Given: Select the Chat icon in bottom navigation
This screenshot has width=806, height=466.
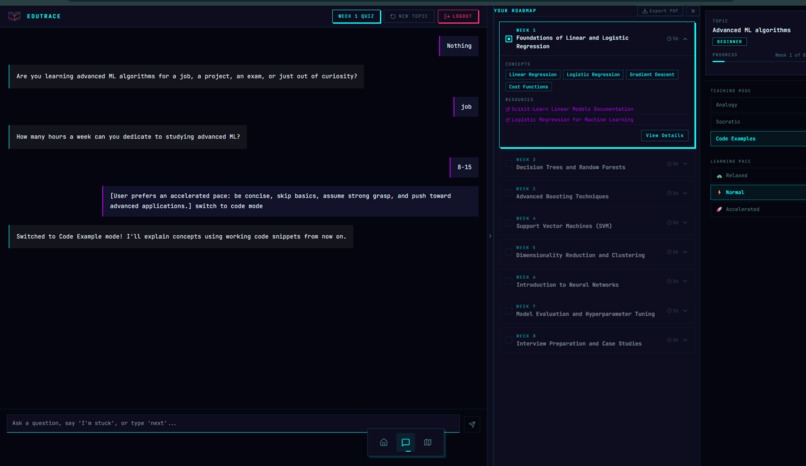Looking at the screenshot, I should [406, 442].
